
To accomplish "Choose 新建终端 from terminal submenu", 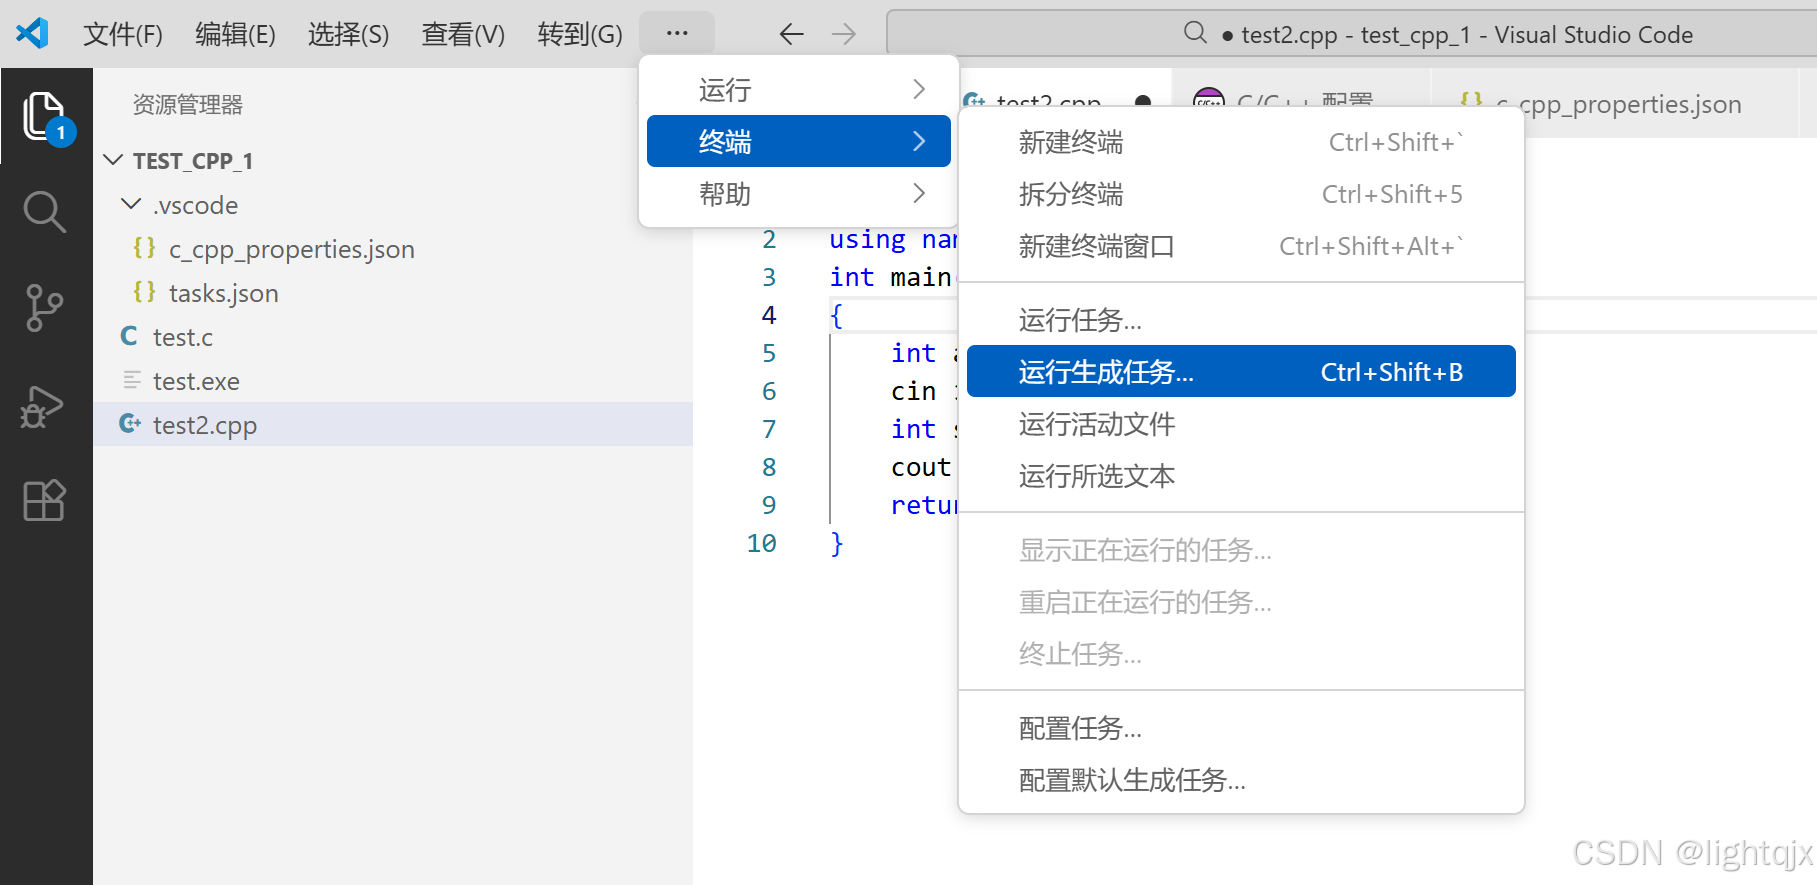I will coord(1241,142).
